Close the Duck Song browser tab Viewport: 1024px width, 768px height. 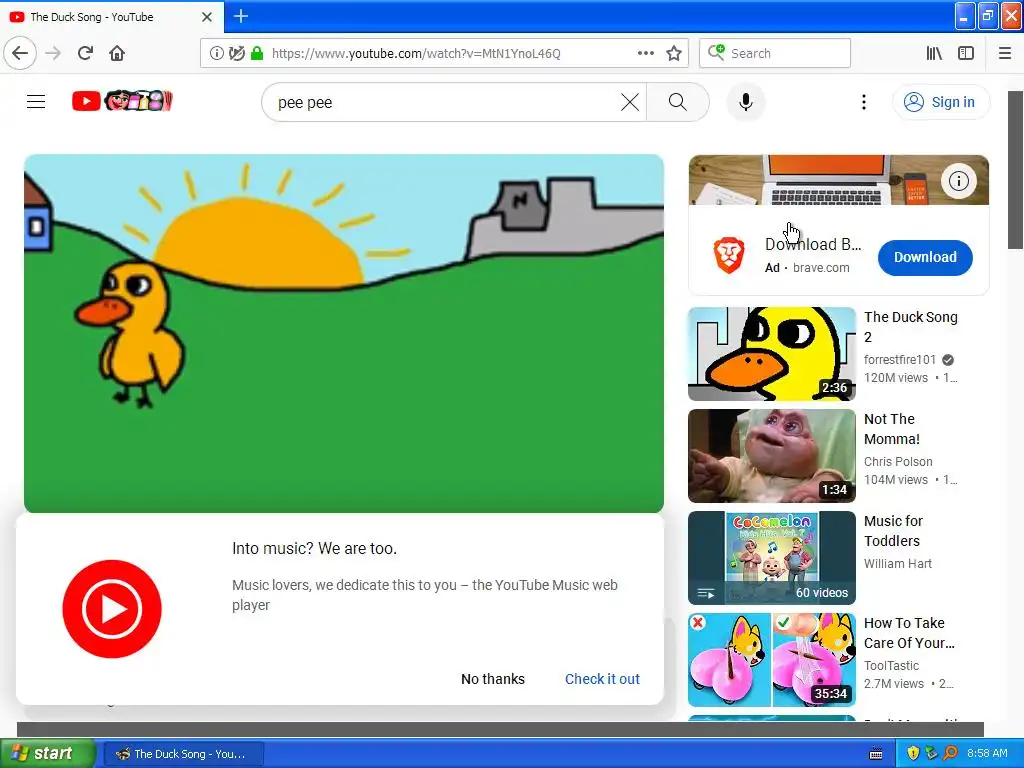coord(206,17)
